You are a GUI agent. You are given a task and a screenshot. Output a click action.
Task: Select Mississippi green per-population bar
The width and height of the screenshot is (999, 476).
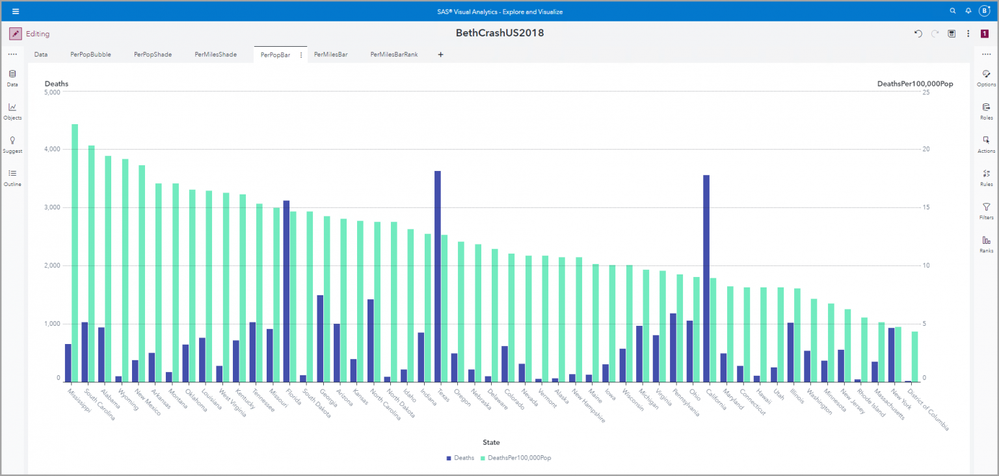pyautogui.click(x=75, y=253)
